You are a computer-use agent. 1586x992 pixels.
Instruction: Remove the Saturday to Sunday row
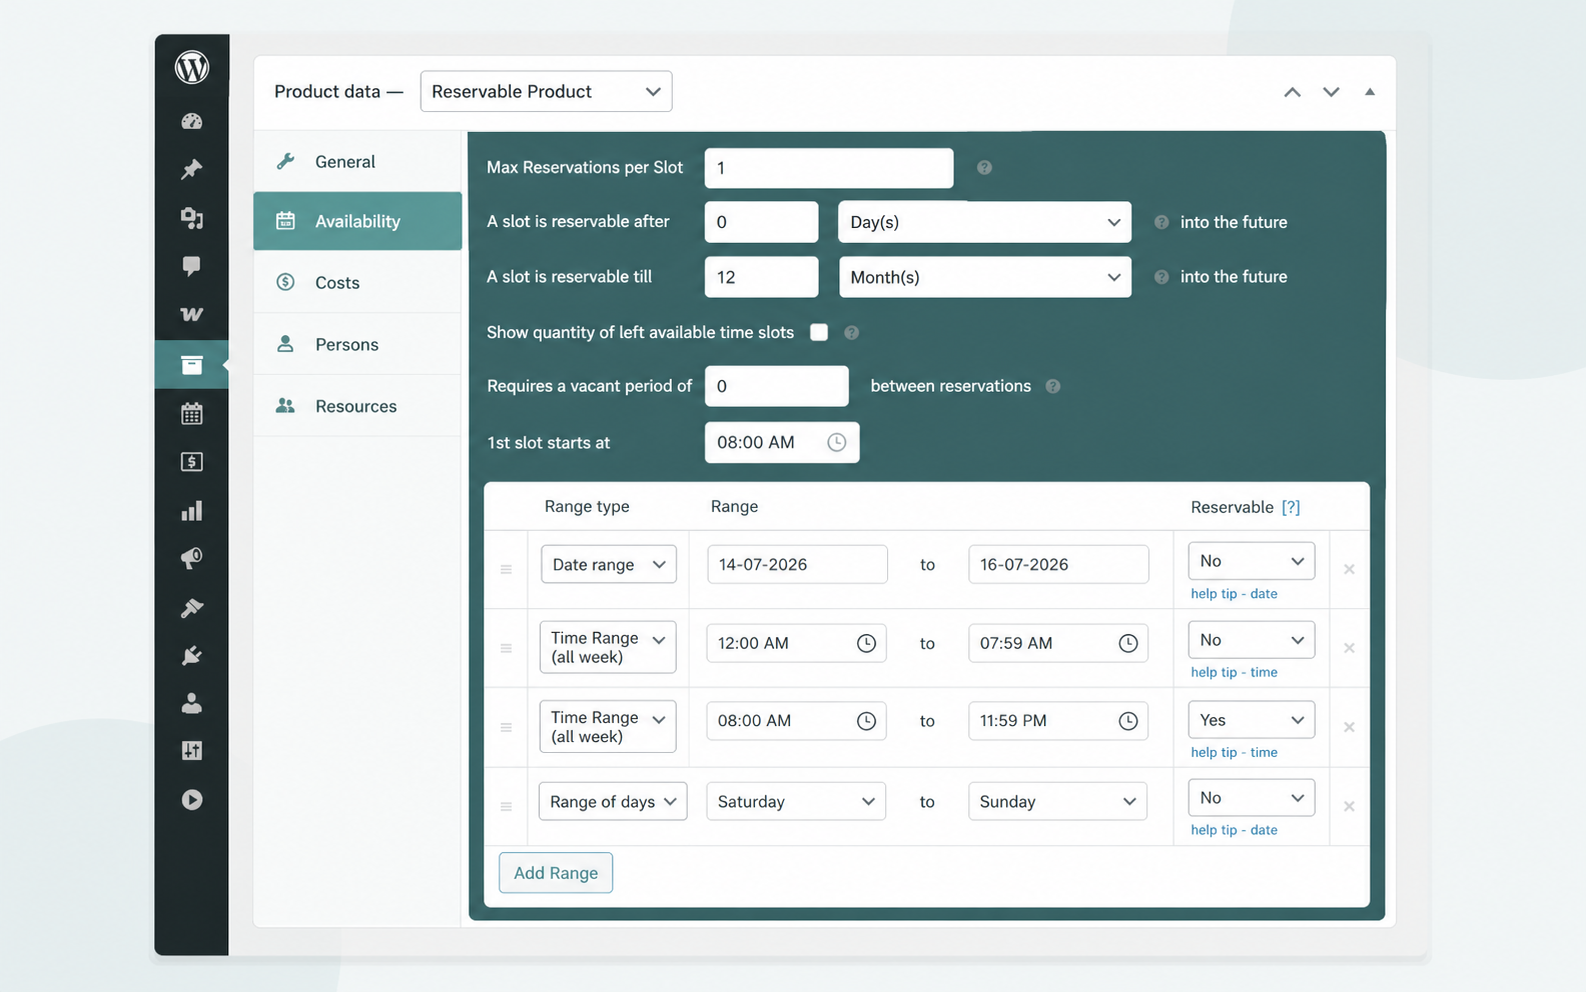[1349, 806]
